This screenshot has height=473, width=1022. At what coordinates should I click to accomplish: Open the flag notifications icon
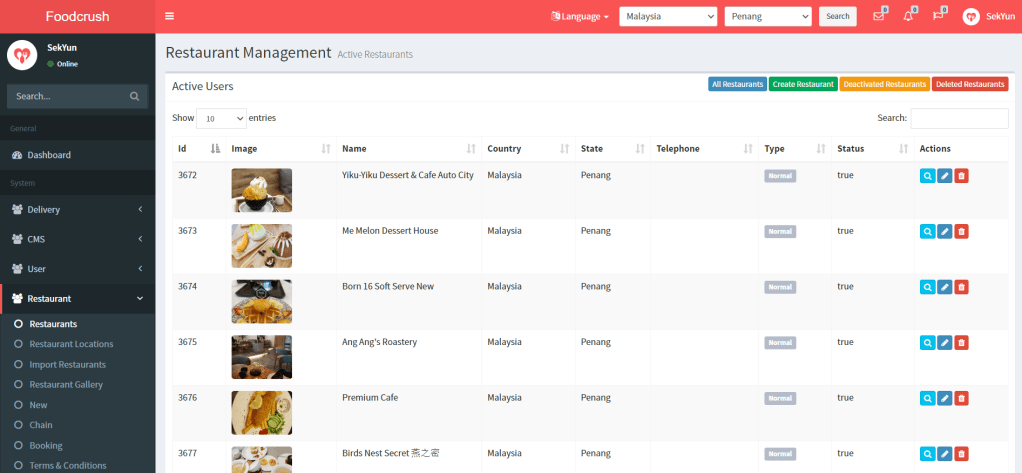point(937,16)
